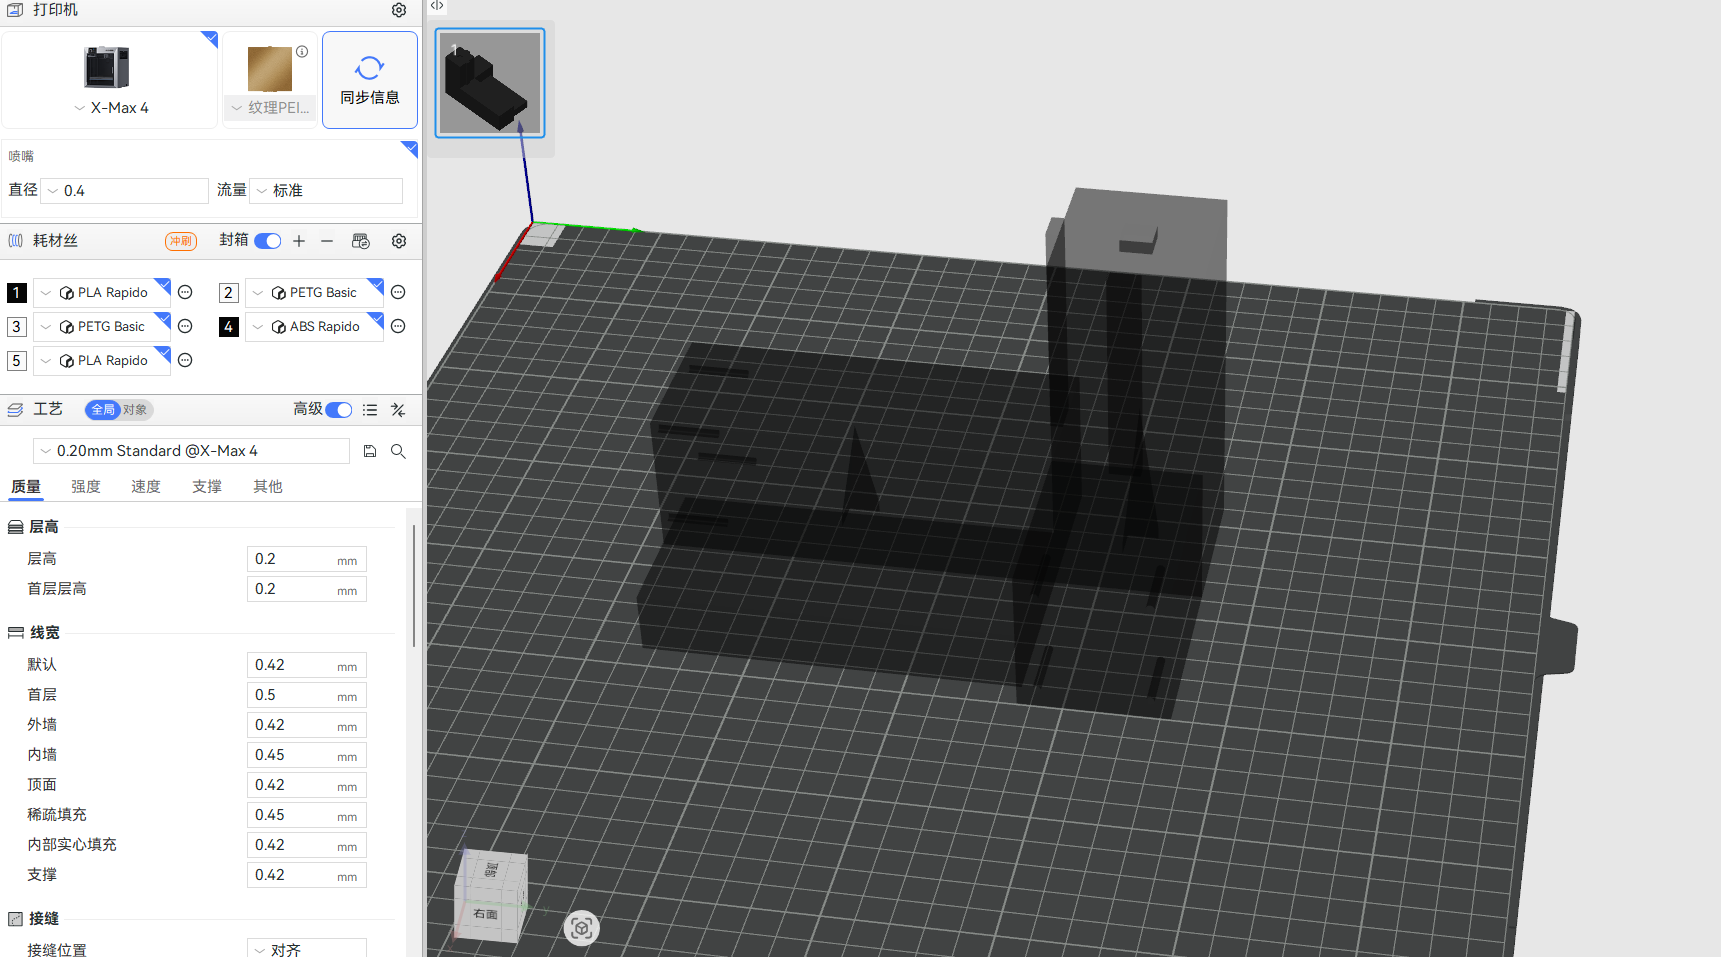Open the 流量 标准 dropdown
Image resolution: width=1721 pixels, height=957 pixels.
point(326,191)
